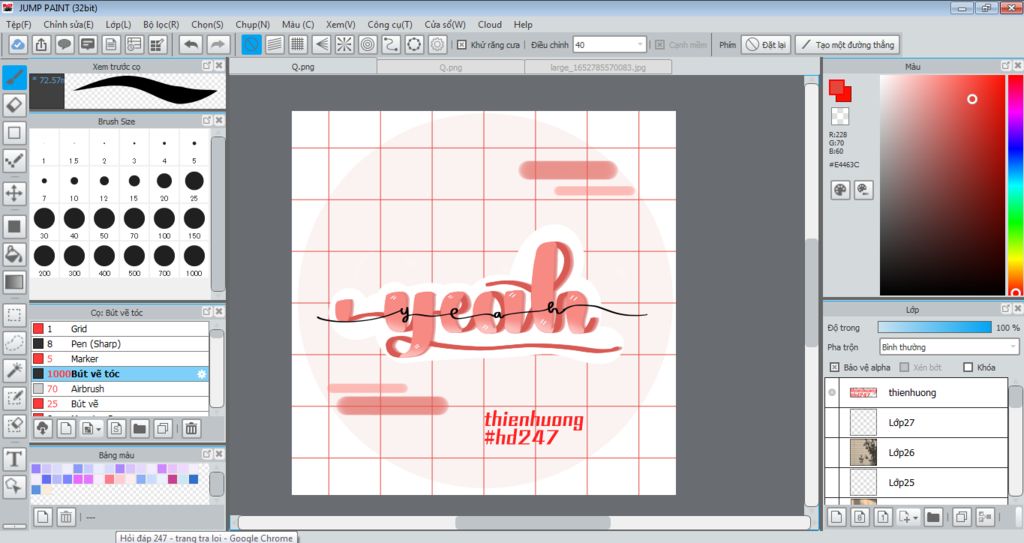Delete palette color with trash icon

coord(66,517)
